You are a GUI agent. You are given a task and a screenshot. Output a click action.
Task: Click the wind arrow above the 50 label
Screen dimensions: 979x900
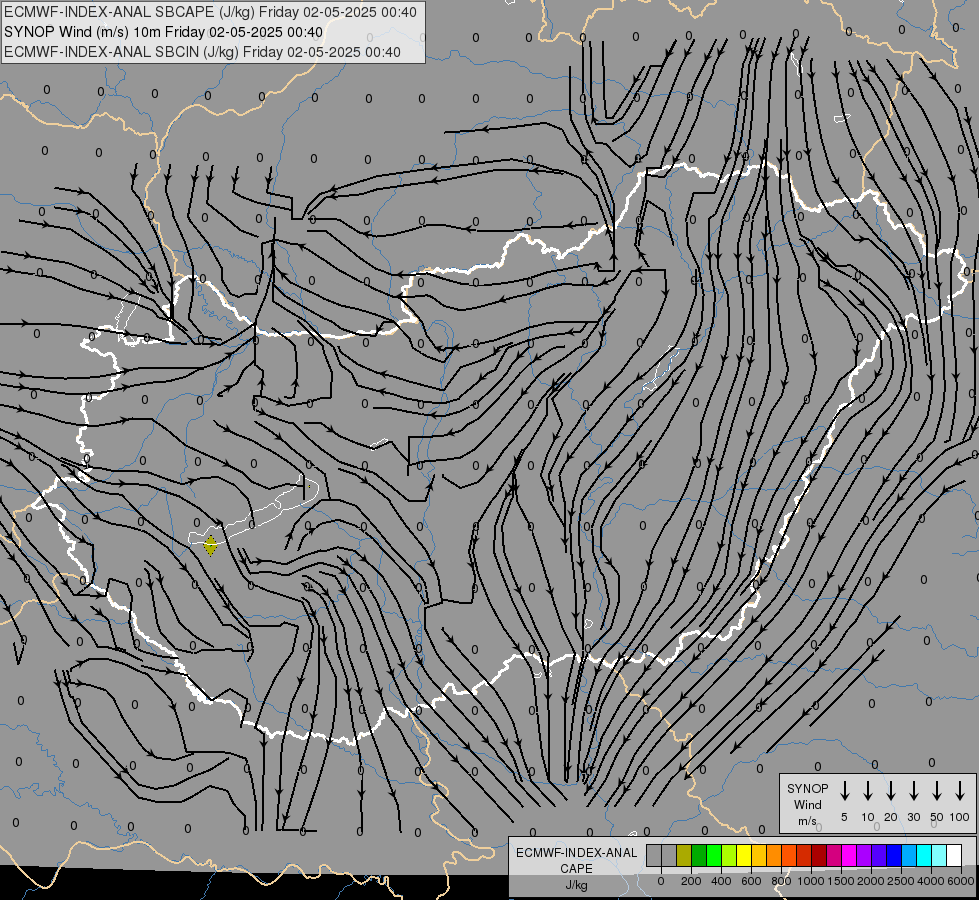coord(937,791)
